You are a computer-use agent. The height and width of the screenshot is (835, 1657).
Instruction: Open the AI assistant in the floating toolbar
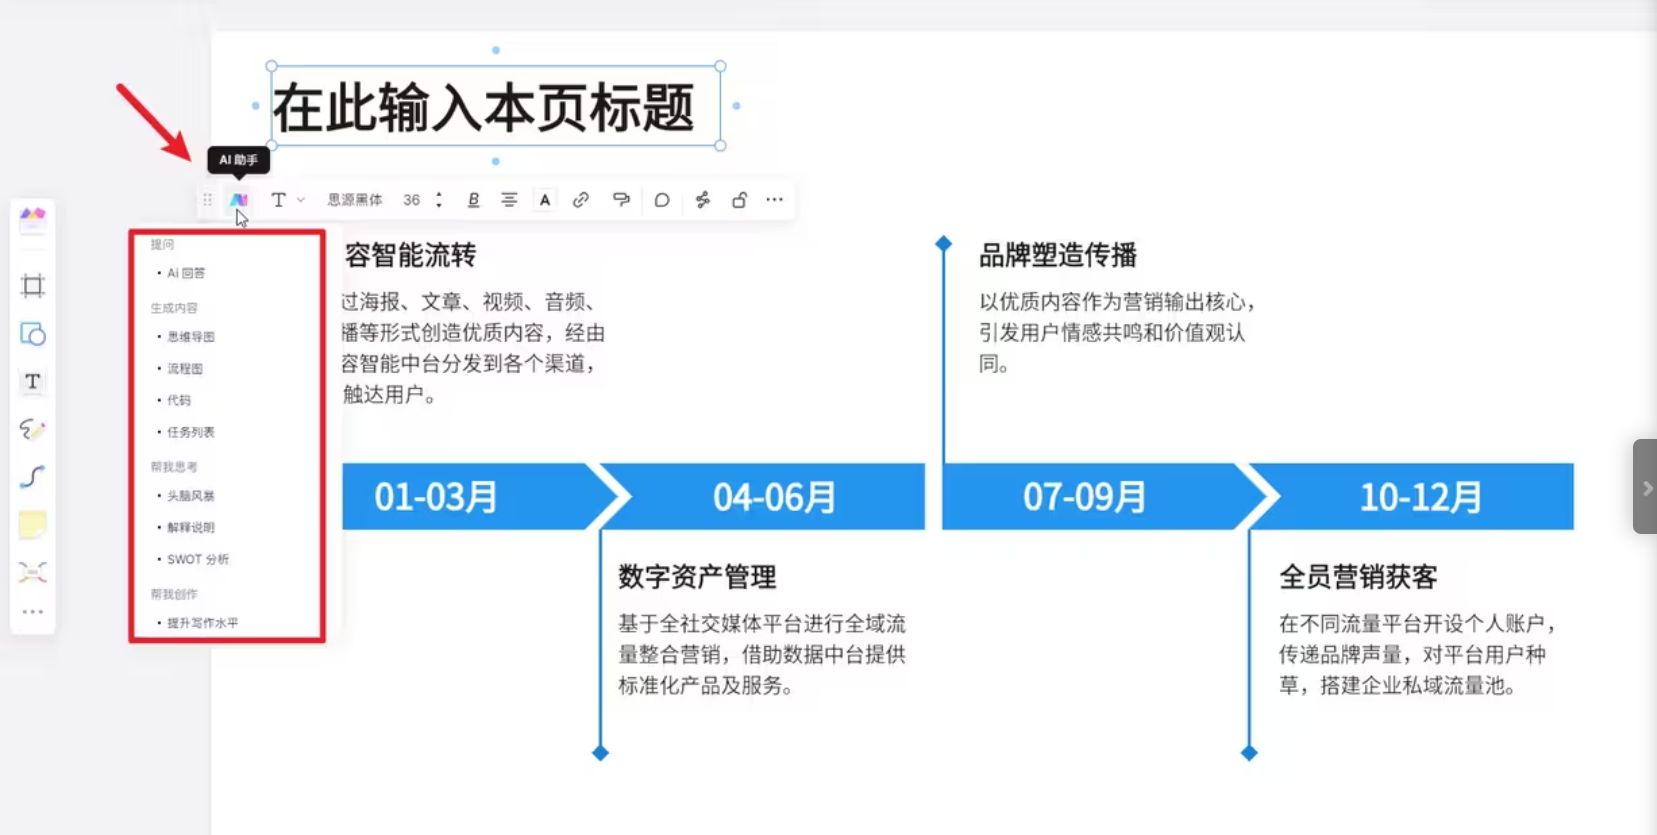click(x=238, y=200)
